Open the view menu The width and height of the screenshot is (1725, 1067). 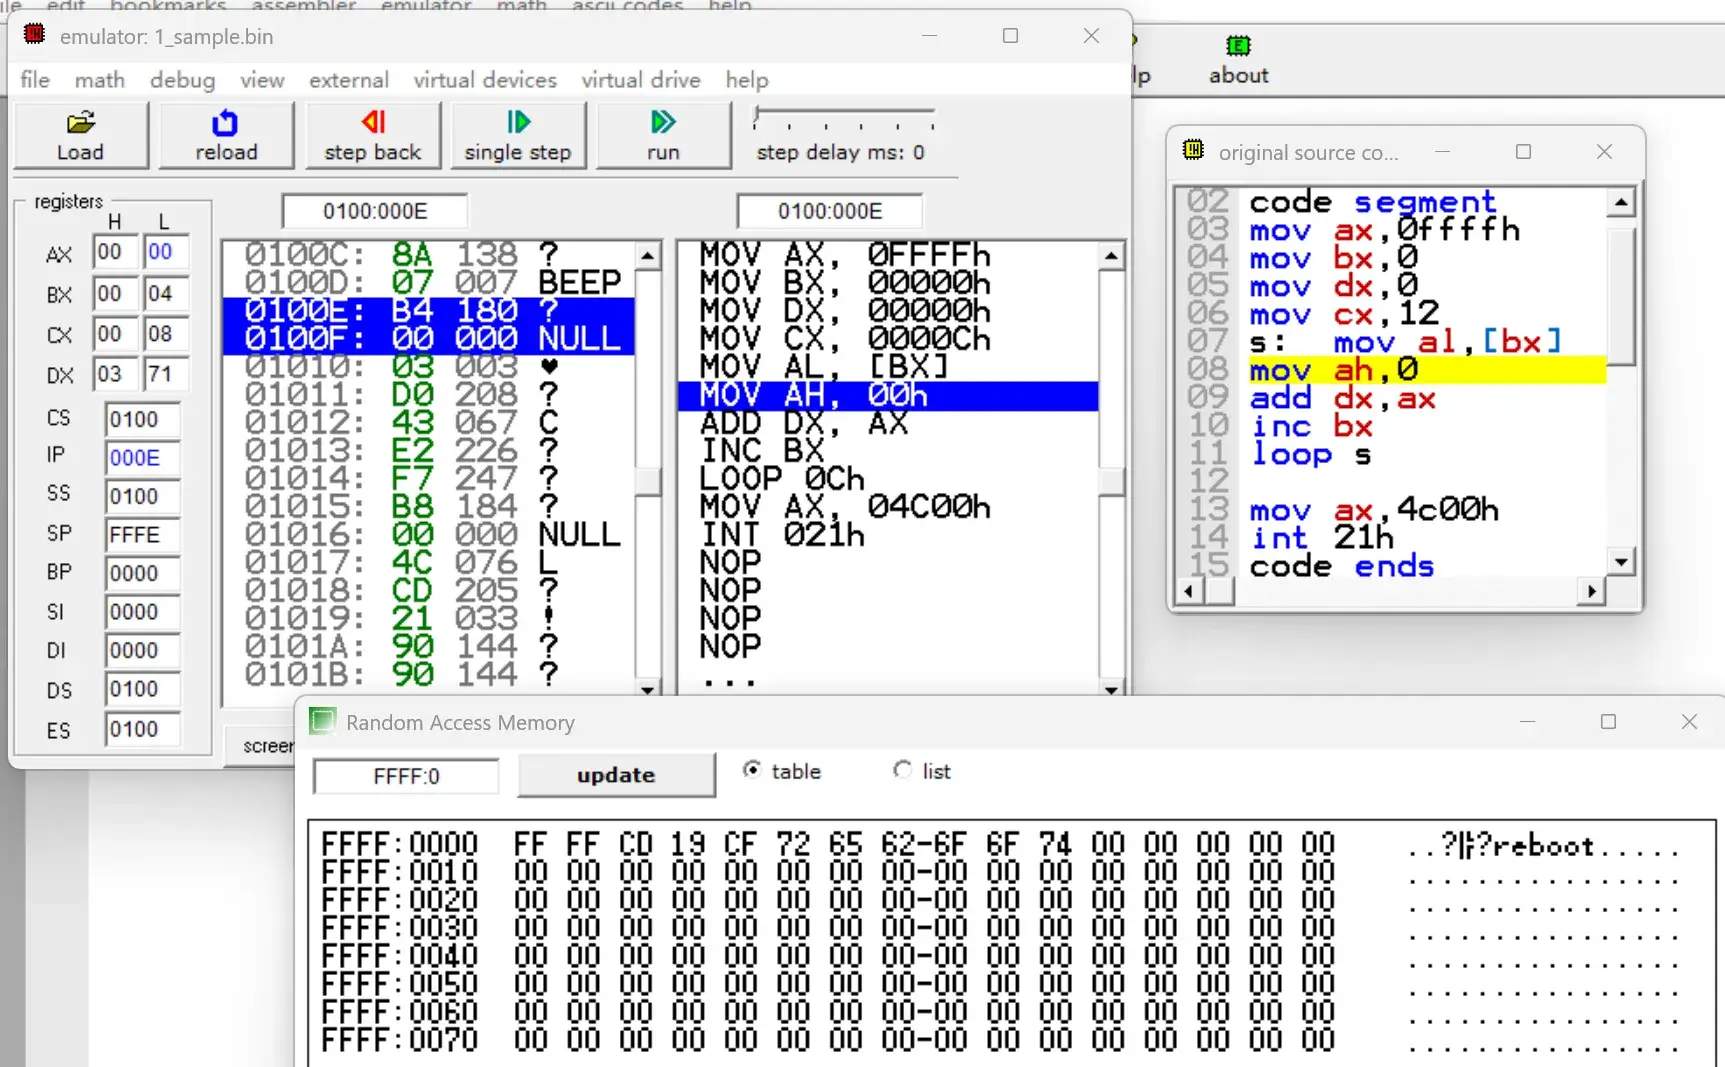point(262,80)
